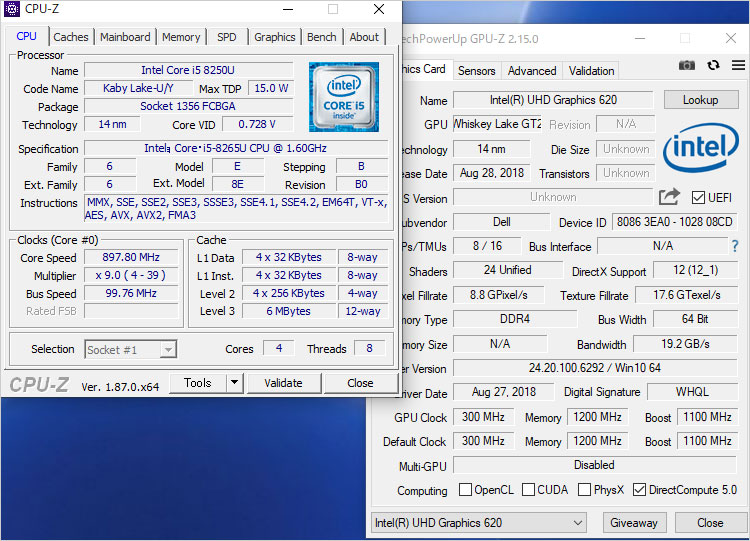750x541 pixels.
Task: Click the Validate button
Action: tap(283, 383)
